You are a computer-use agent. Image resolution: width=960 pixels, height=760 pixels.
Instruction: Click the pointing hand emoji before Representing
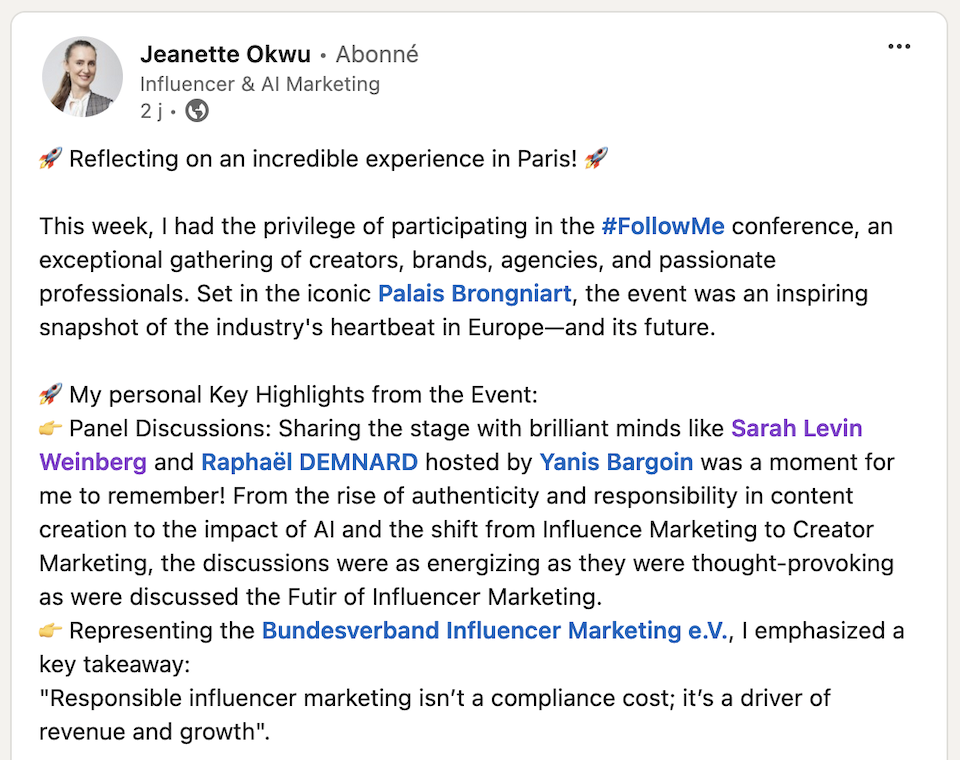[x=51, y=630]
